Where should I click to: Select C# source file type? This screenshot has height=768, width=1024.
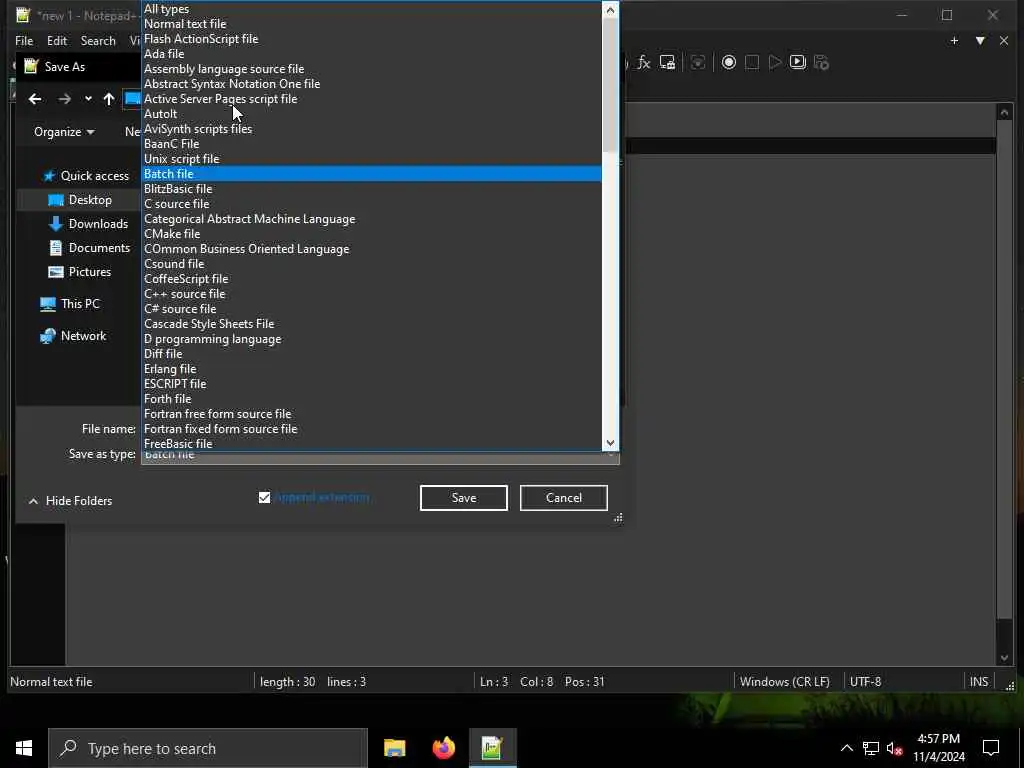(x=372, y=309)
